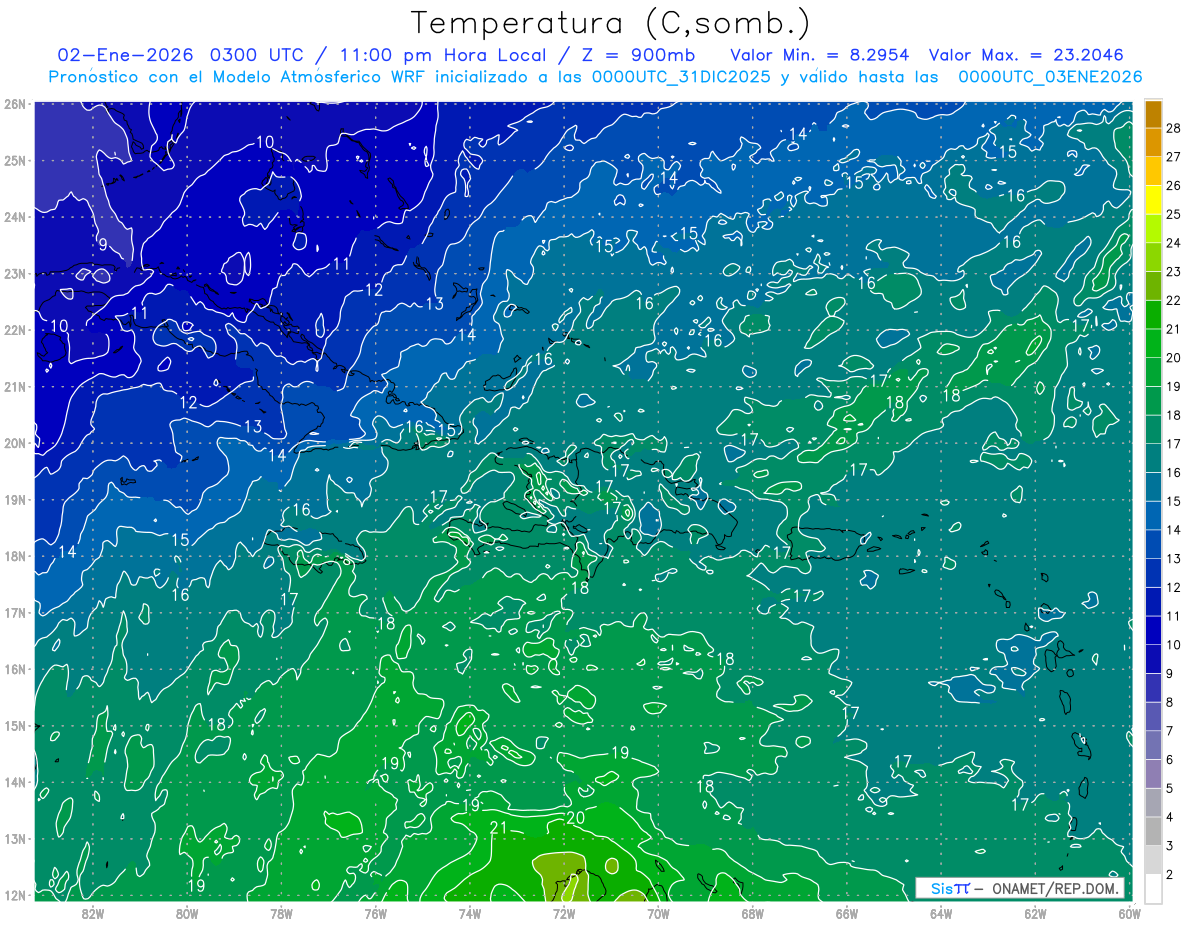Select the 64W longitude axis label

point(941,913)
